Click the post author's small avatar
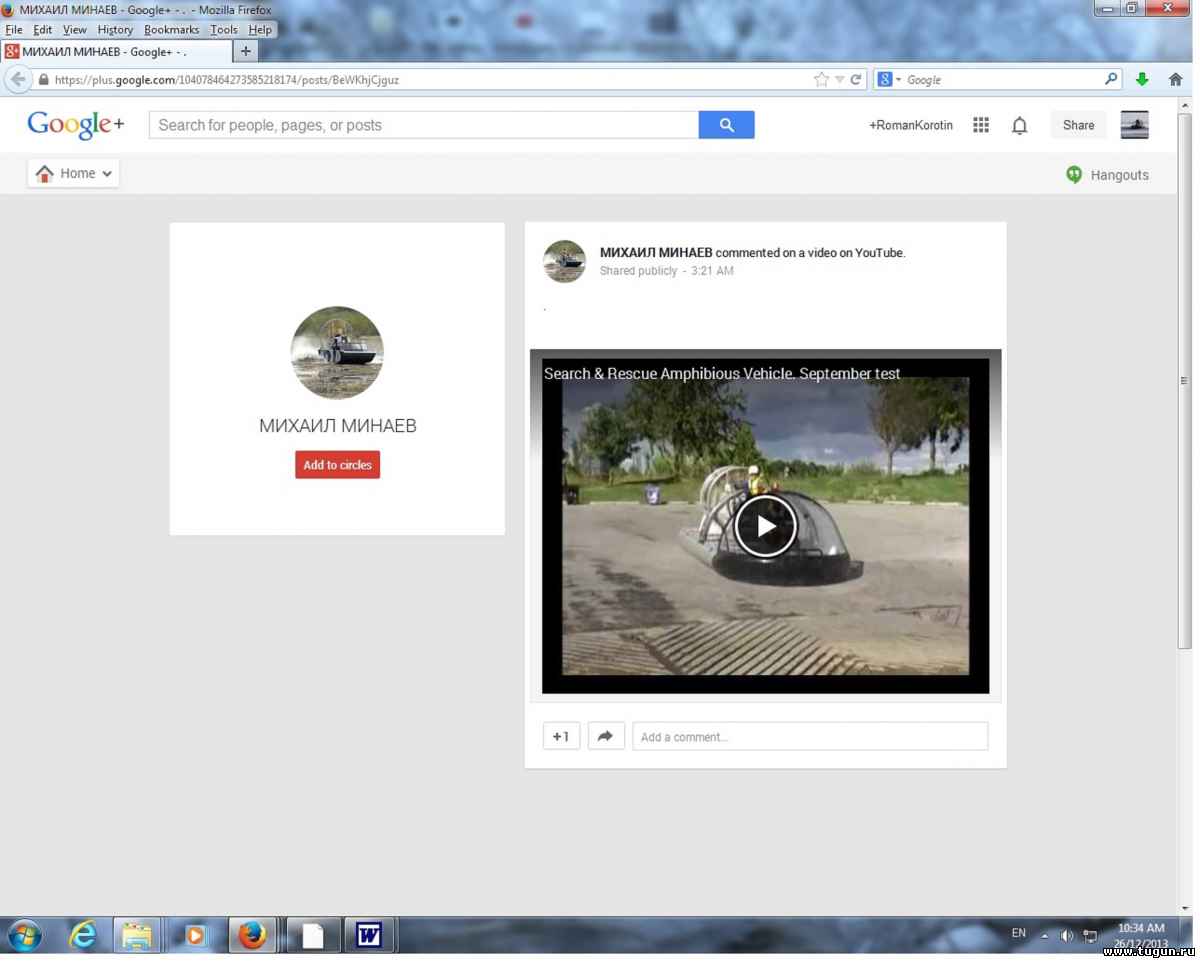 pos(564,261)
